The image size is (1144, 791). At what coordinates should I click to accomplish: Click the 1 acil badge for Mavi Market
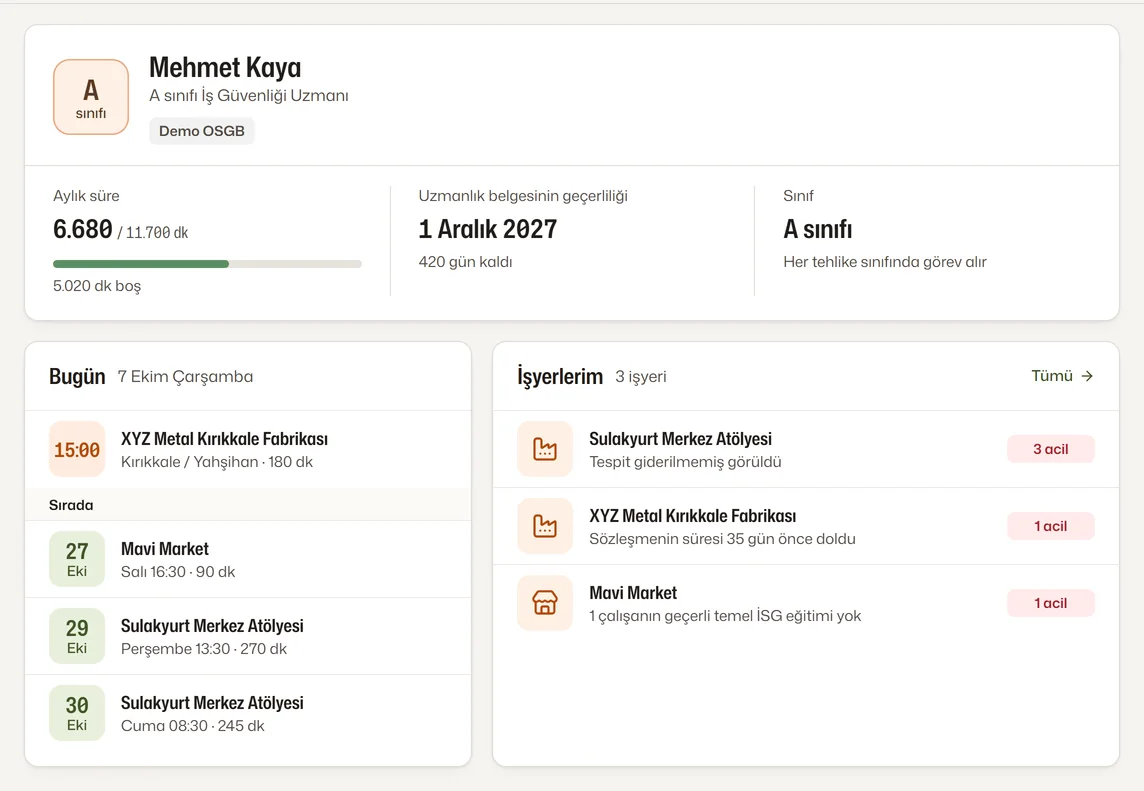pos(1051,603)
